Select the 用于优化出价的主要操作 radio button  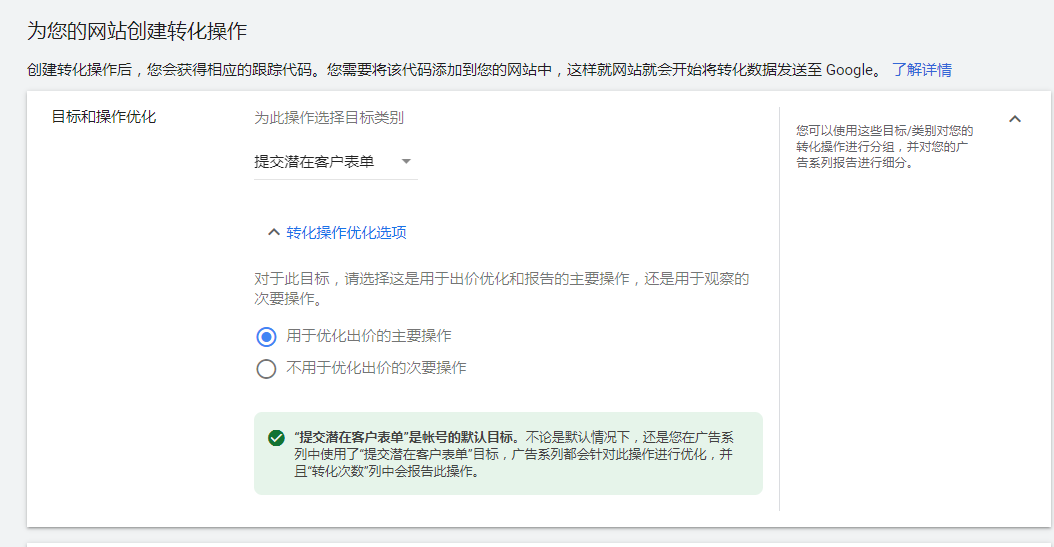point(266,337)
